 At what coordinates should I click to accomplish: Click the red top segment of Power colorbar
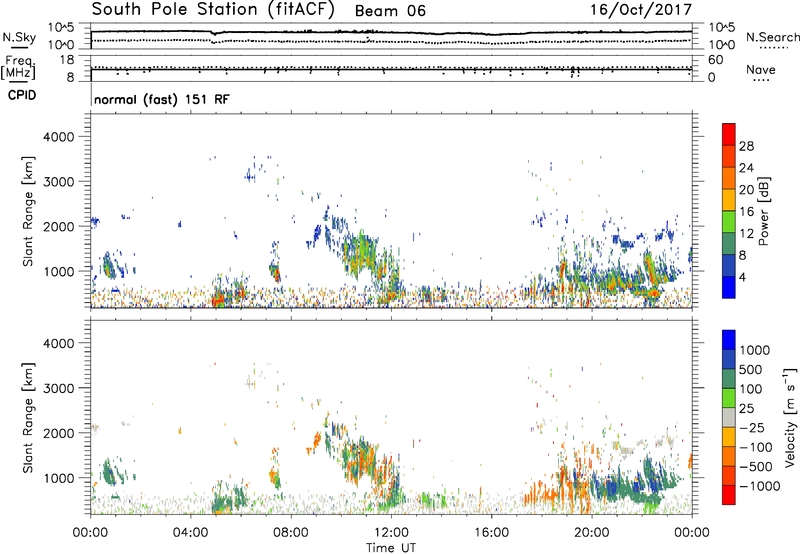(x=729, y=135)
